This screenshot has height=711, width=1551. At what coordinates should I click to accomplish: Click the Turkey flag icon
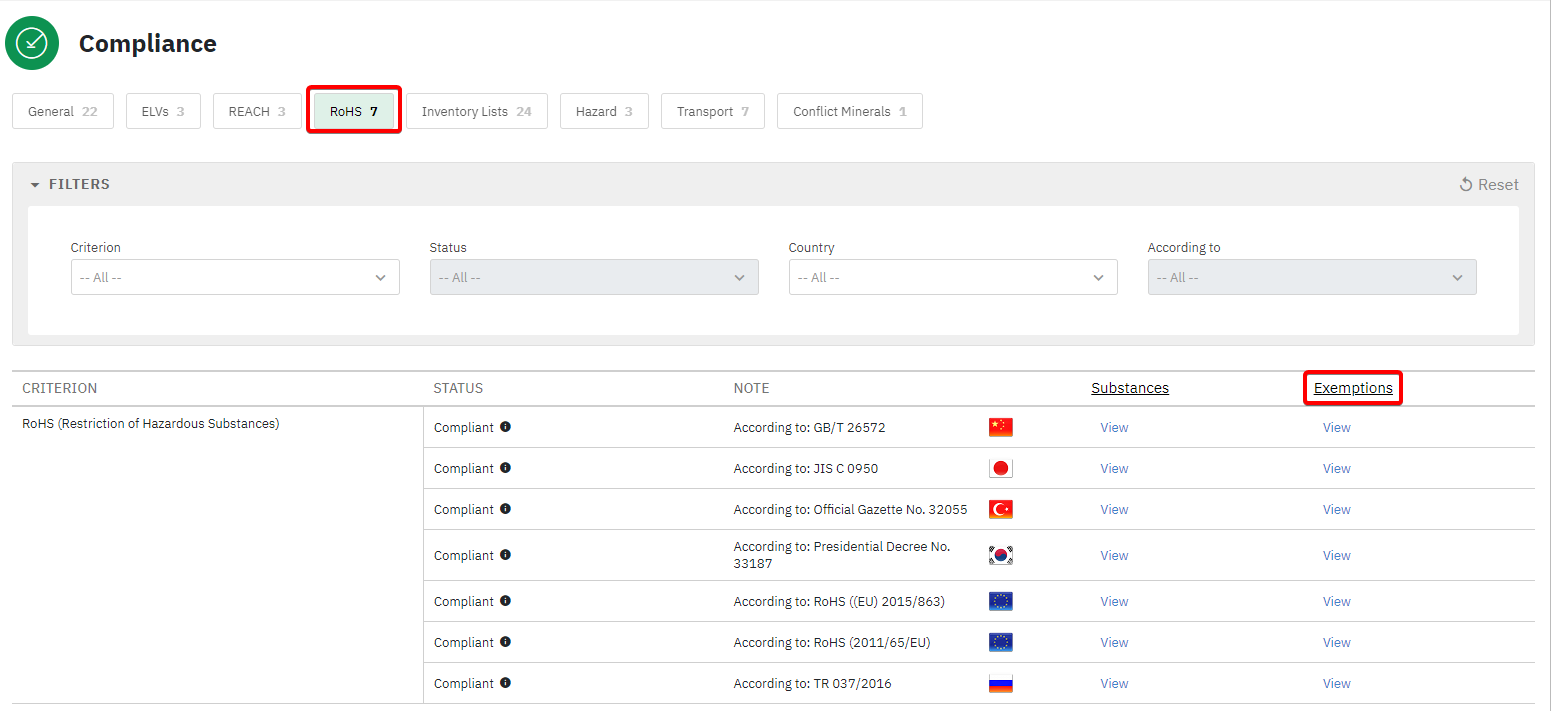click(x=1000, y=509)
